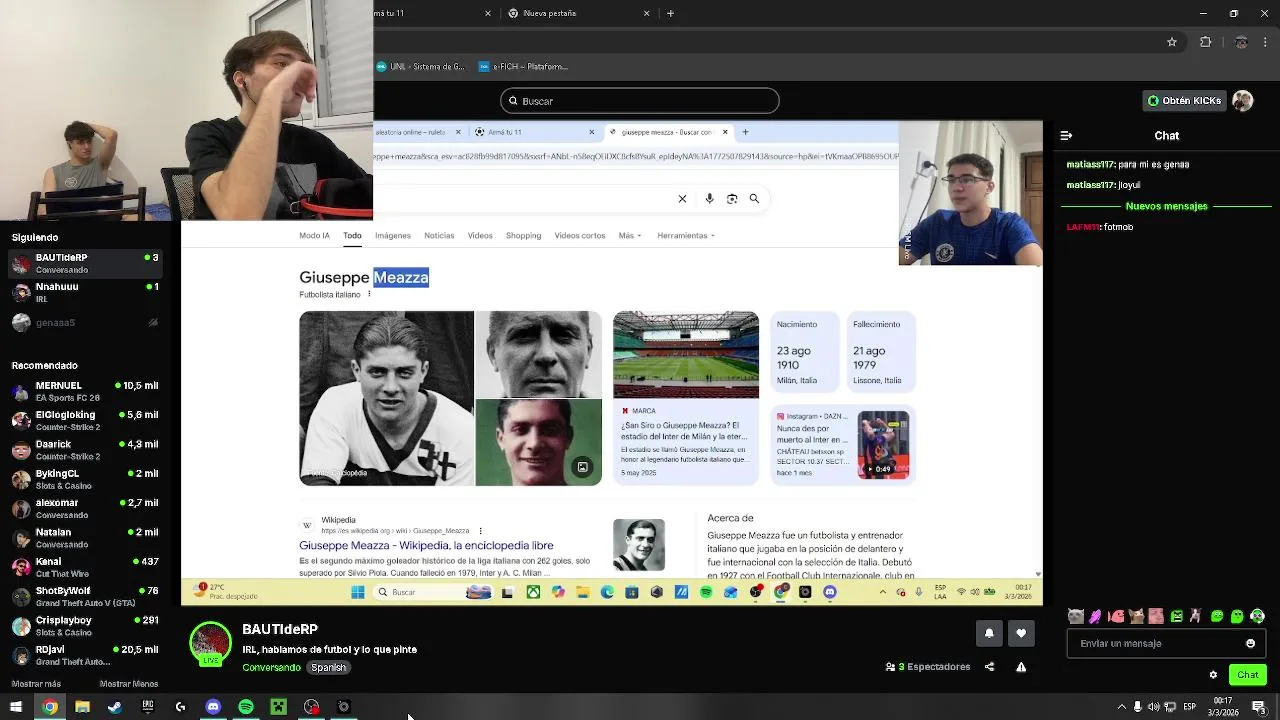Expand the Más dropdown in search filters
Screen dimensions: 1280x720
[x=629, y=236]
